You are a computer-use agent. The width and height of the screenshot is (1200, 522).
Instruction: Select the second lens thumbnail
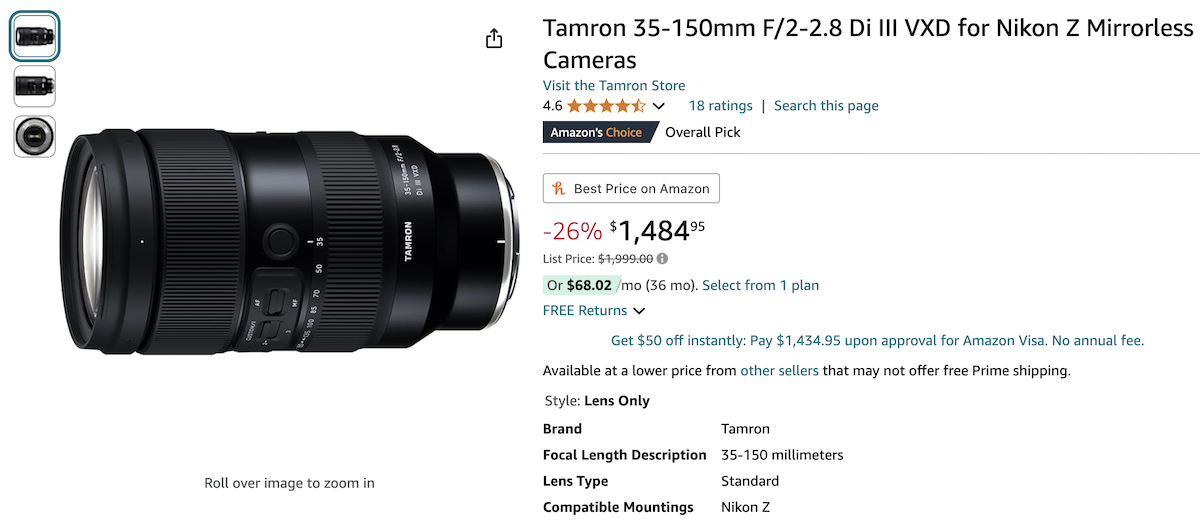click(35, 86)
